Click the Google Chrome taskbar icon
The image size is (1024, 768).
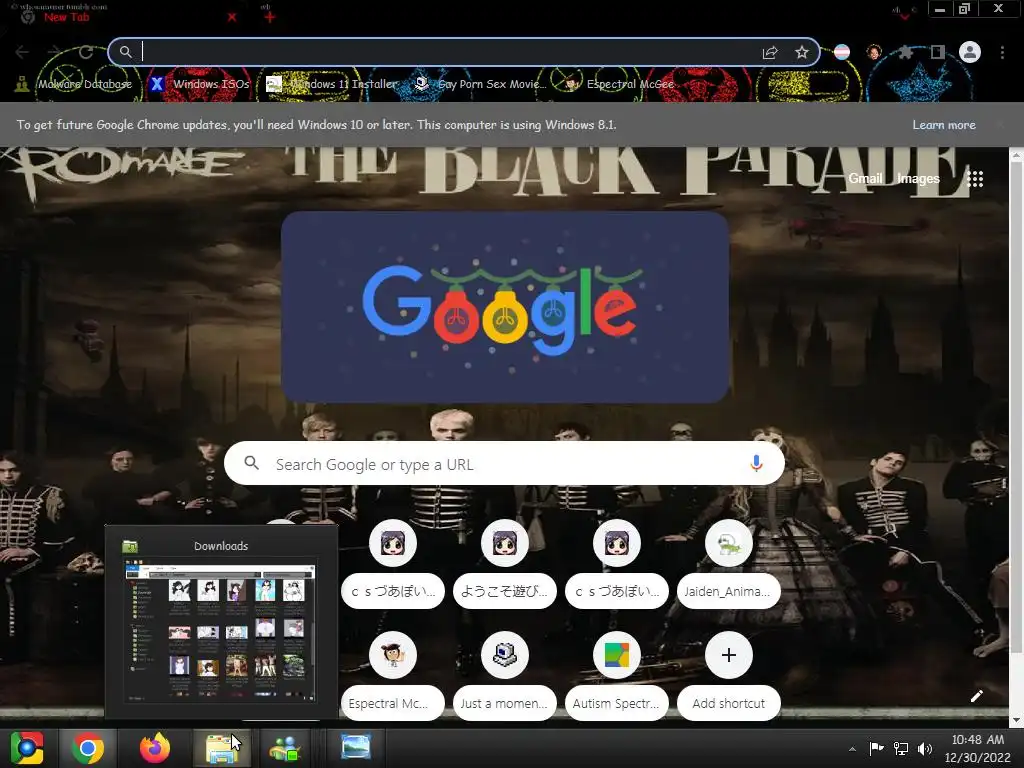click(88, 748)
